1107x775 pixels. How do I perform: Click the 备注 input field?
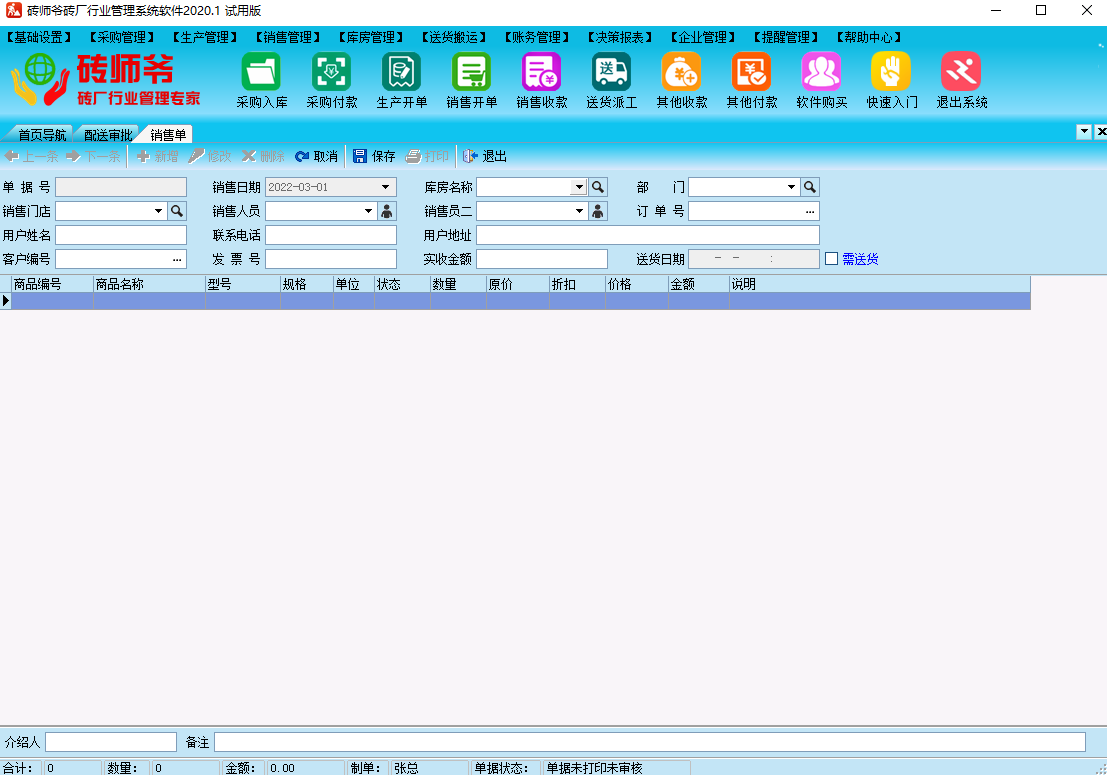pyautogui.click(x=650, y=742)
